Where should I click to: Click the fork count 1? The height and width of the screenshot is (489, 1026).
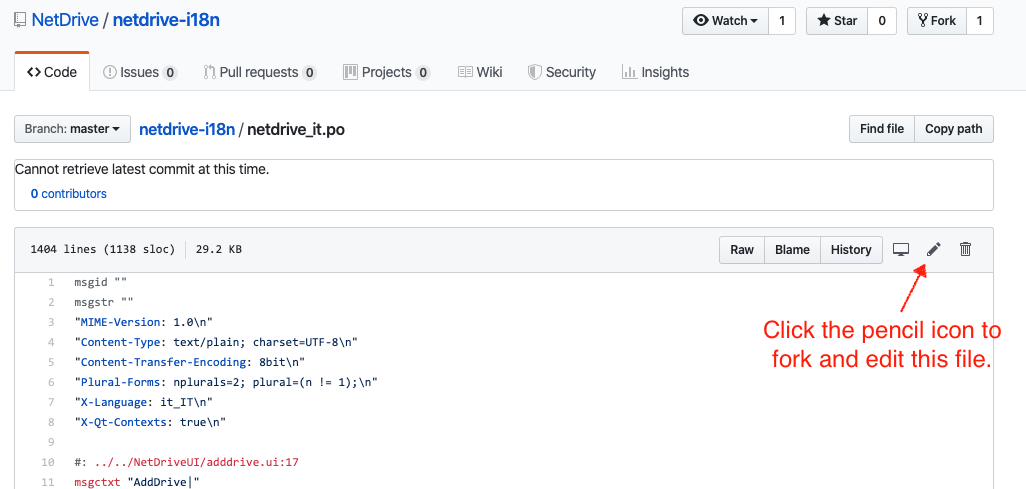point(980,21)
